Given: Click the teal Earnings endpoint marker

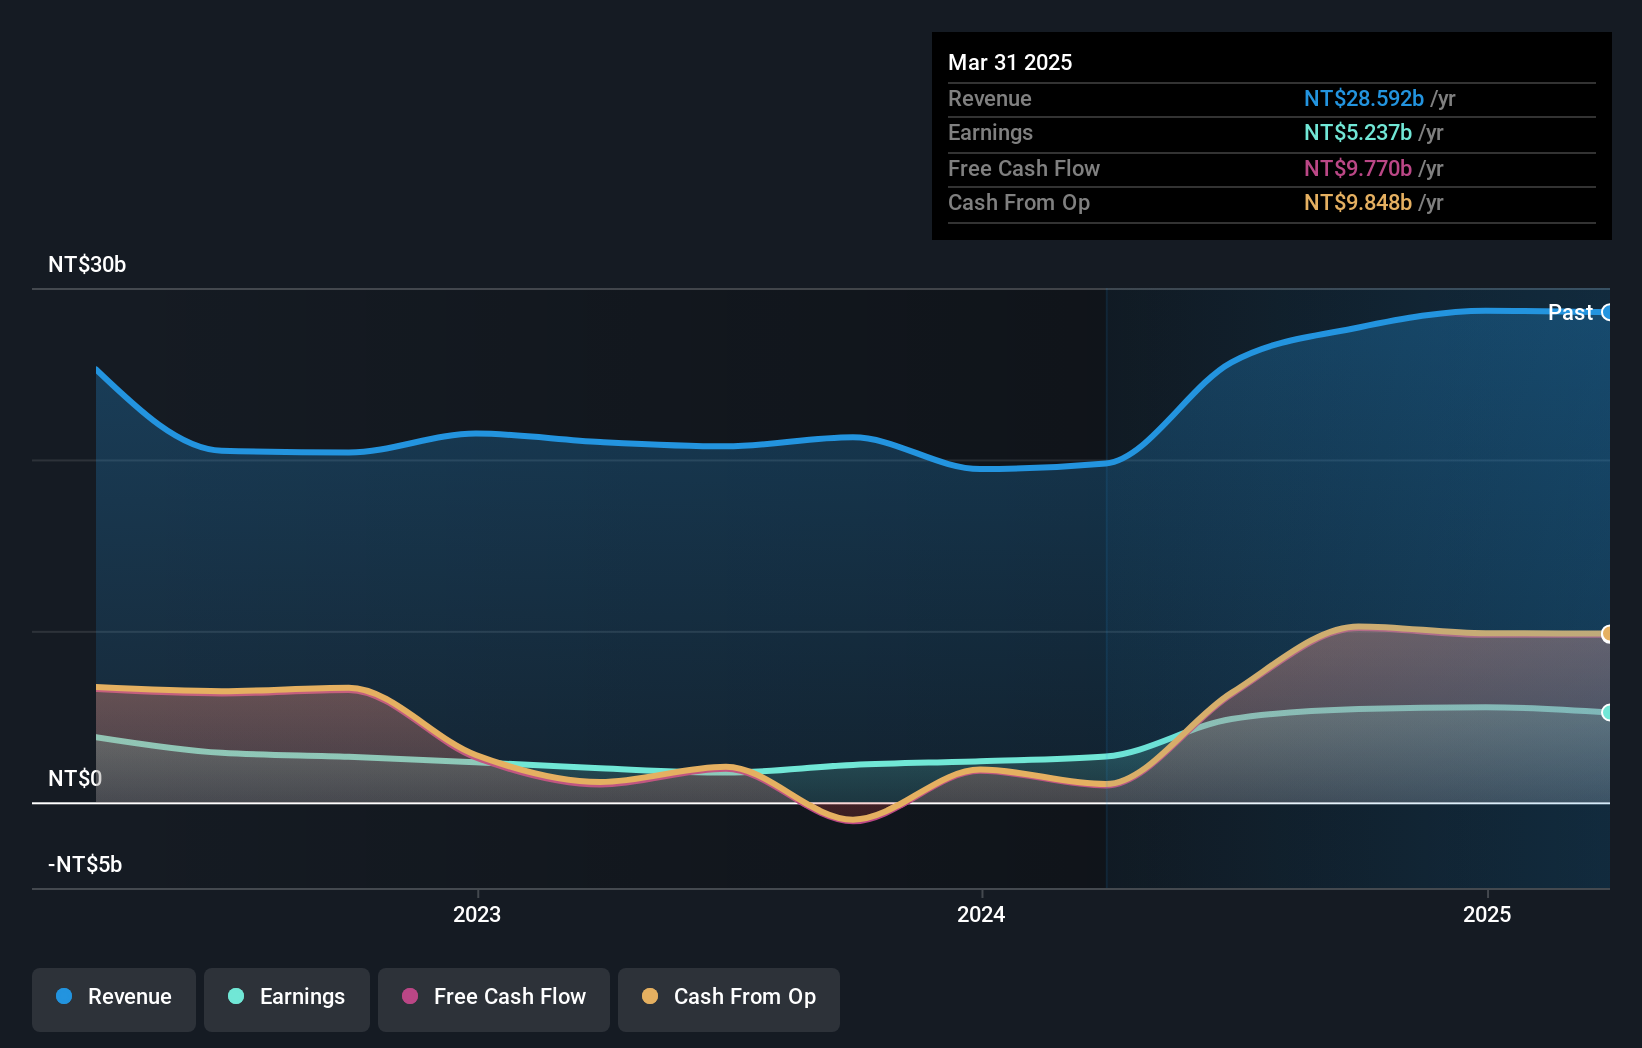Looking at the screenshot, I should 1607,712.
